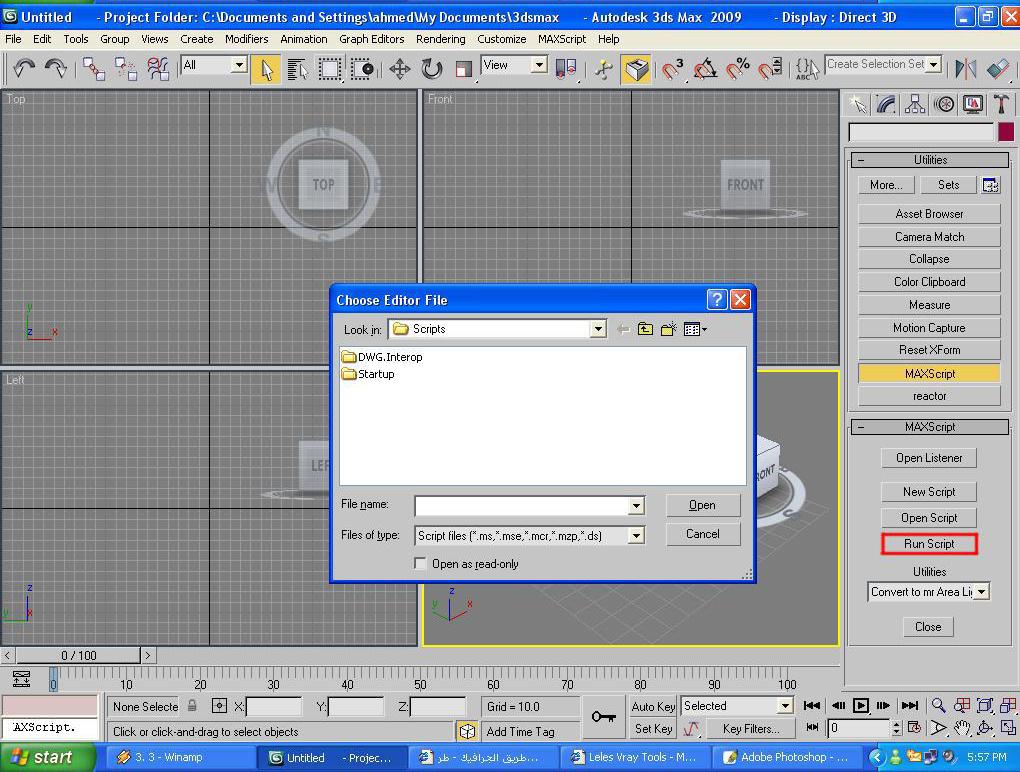Open the Modifiers menu
This screenshot has width=1020, height=772.
click(x=247, y=39)
